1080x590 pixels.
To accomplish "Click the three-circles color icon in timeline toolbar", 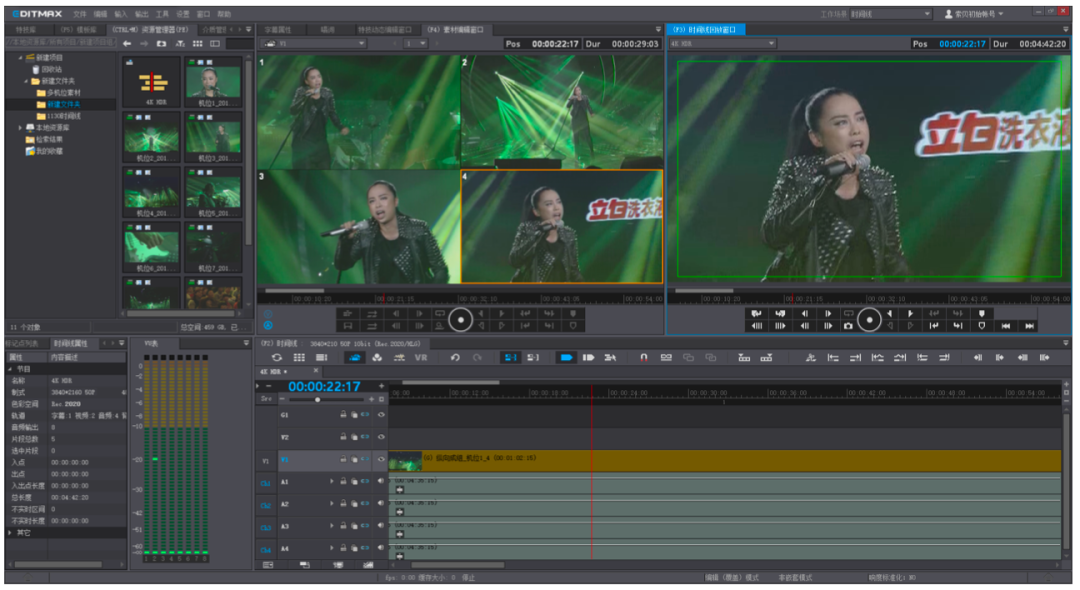I will (x=377, y=357).
